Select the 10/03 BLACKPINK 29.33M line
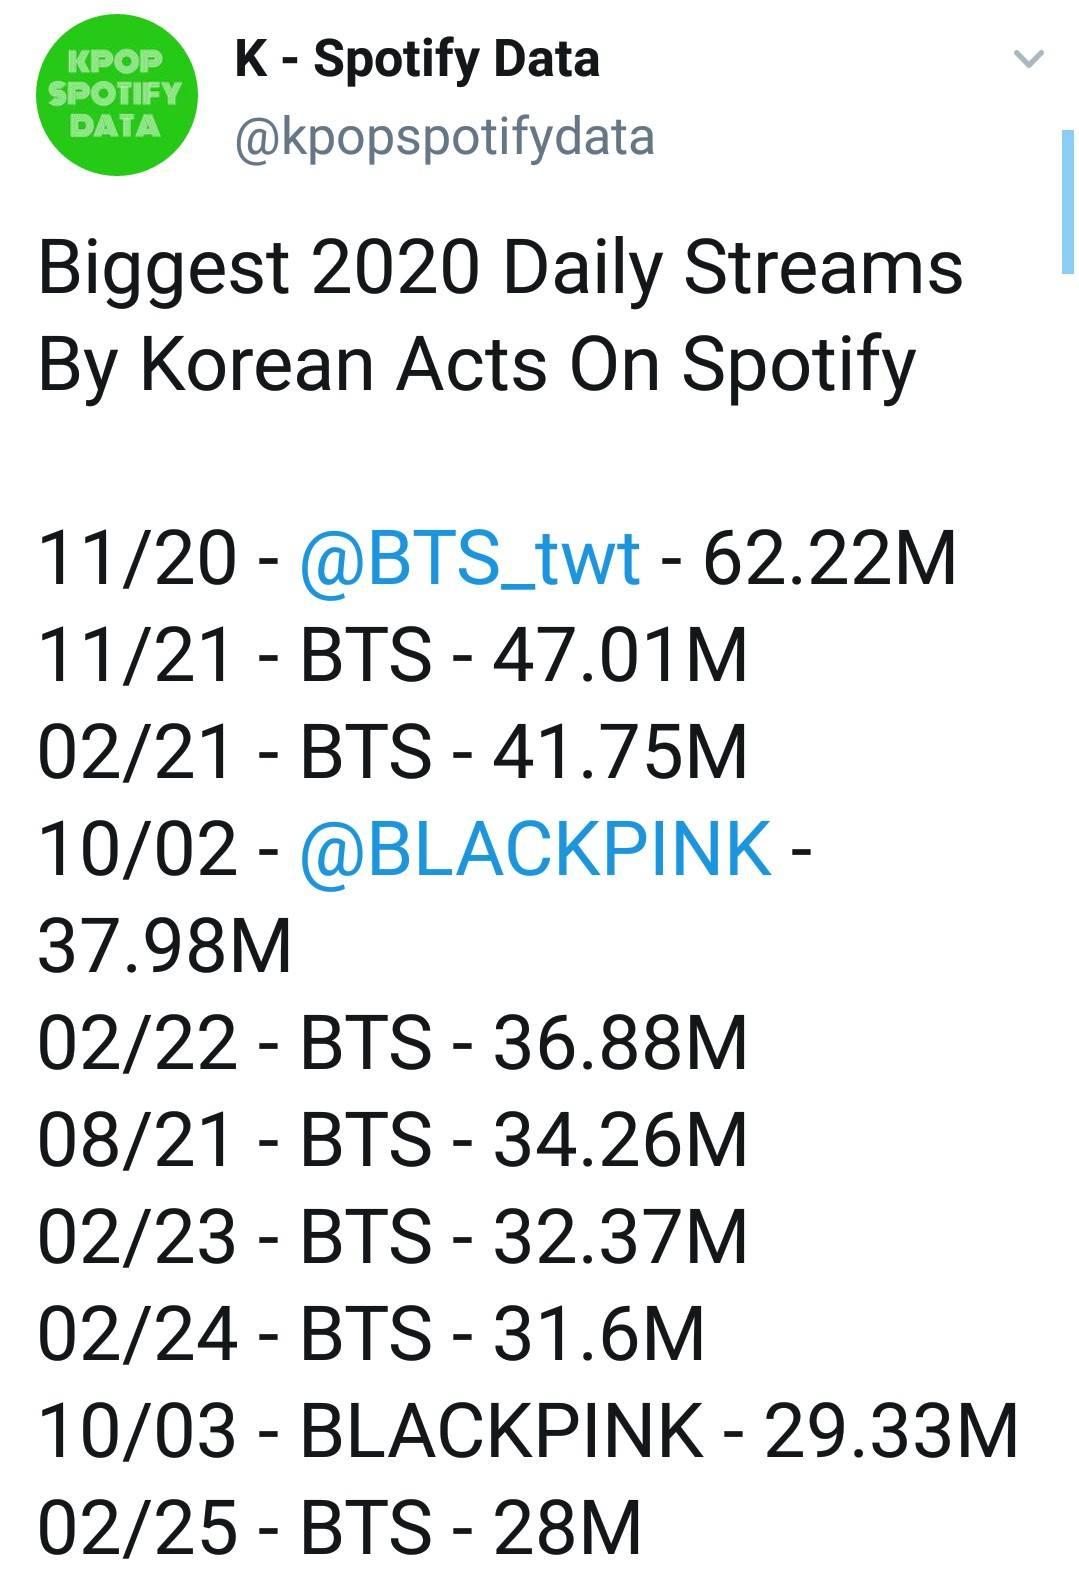1079x1596 pixels. (x=527, y=1430)
